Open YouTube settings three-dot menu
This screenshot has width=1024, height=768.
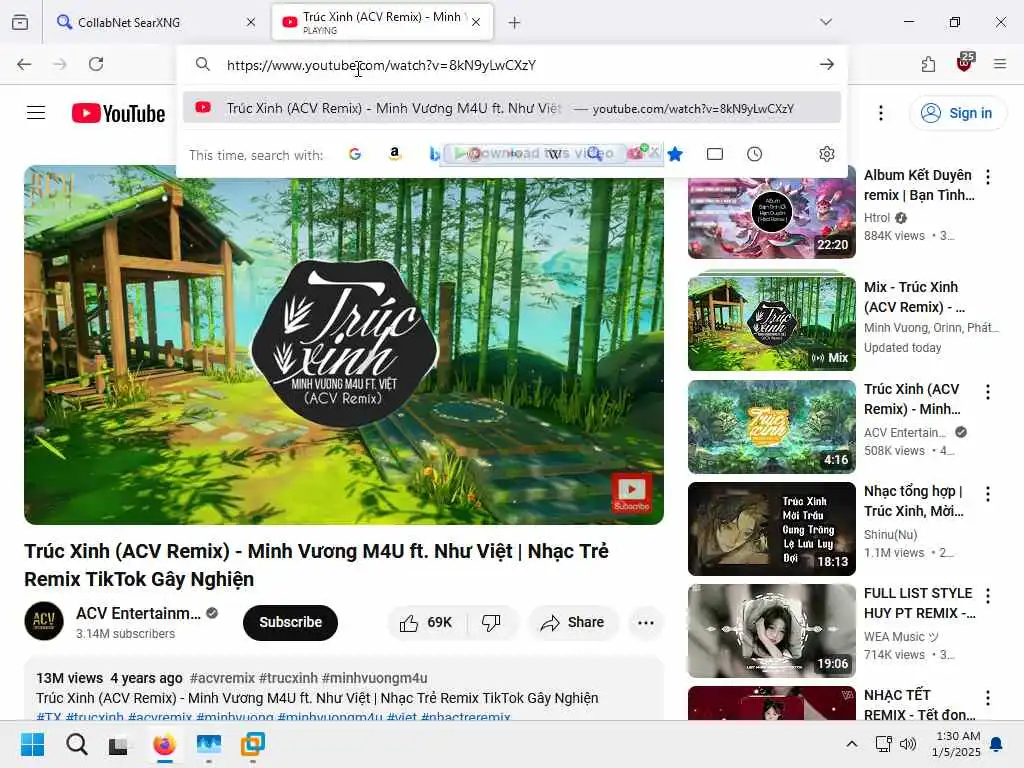pyautogui.click(x=881, y=113)
